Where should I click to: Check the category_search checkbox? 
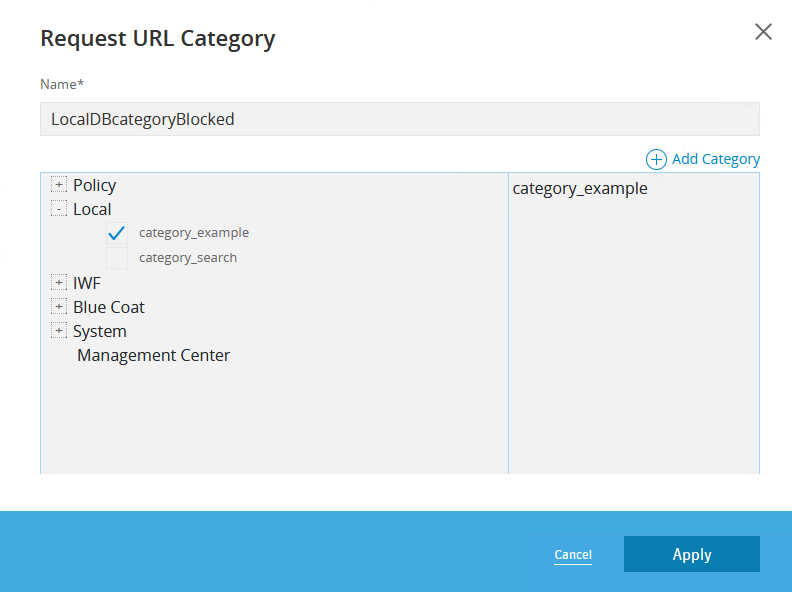[117, 258]
